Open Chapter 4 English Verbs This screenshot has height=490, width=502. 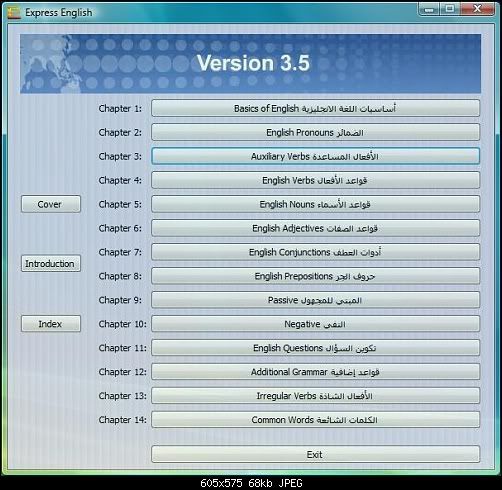[x=315, y=180]
